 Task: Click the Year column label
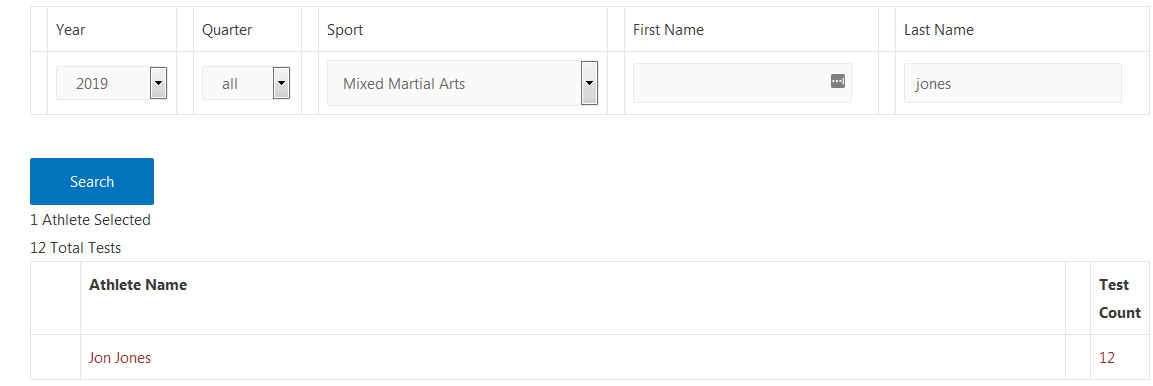pyautogui.click(x=71, y=30)
